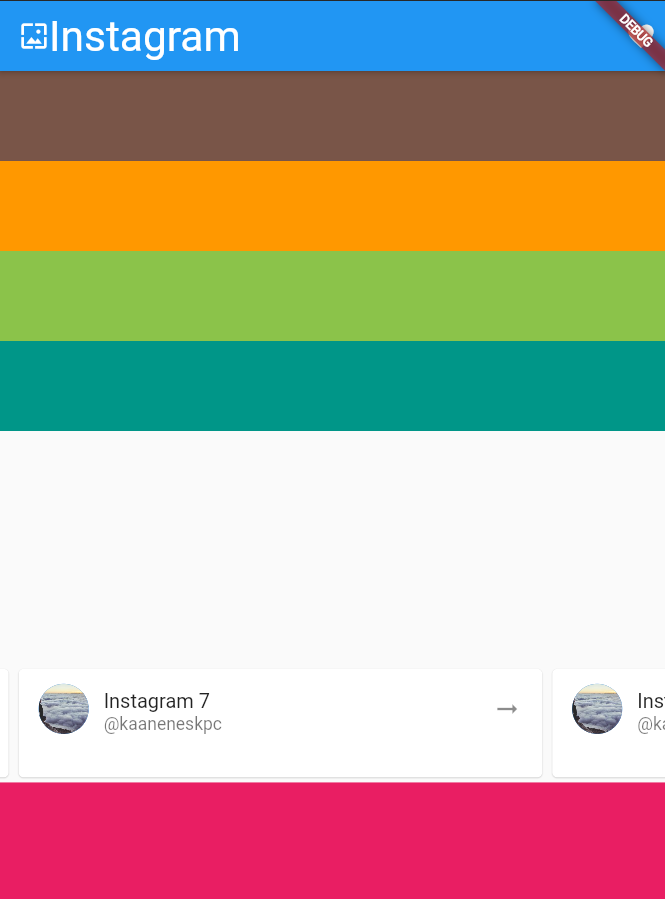Open the Instagram 7 profile avatar
The width and height of the screenshot is (665, 899).
64,709
